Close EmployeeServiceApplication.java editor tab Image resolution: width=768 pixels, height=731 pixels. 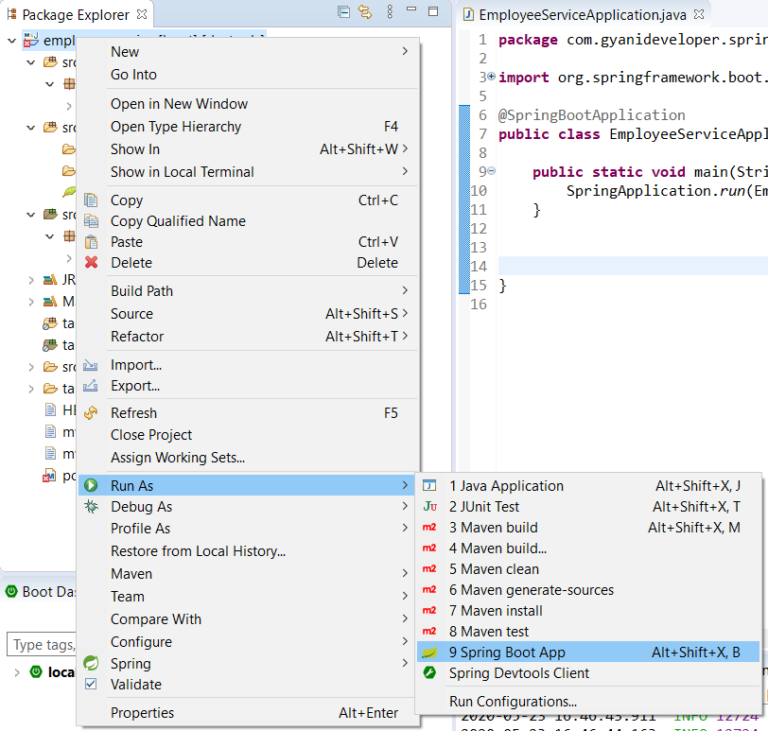(x=699, y=14)
